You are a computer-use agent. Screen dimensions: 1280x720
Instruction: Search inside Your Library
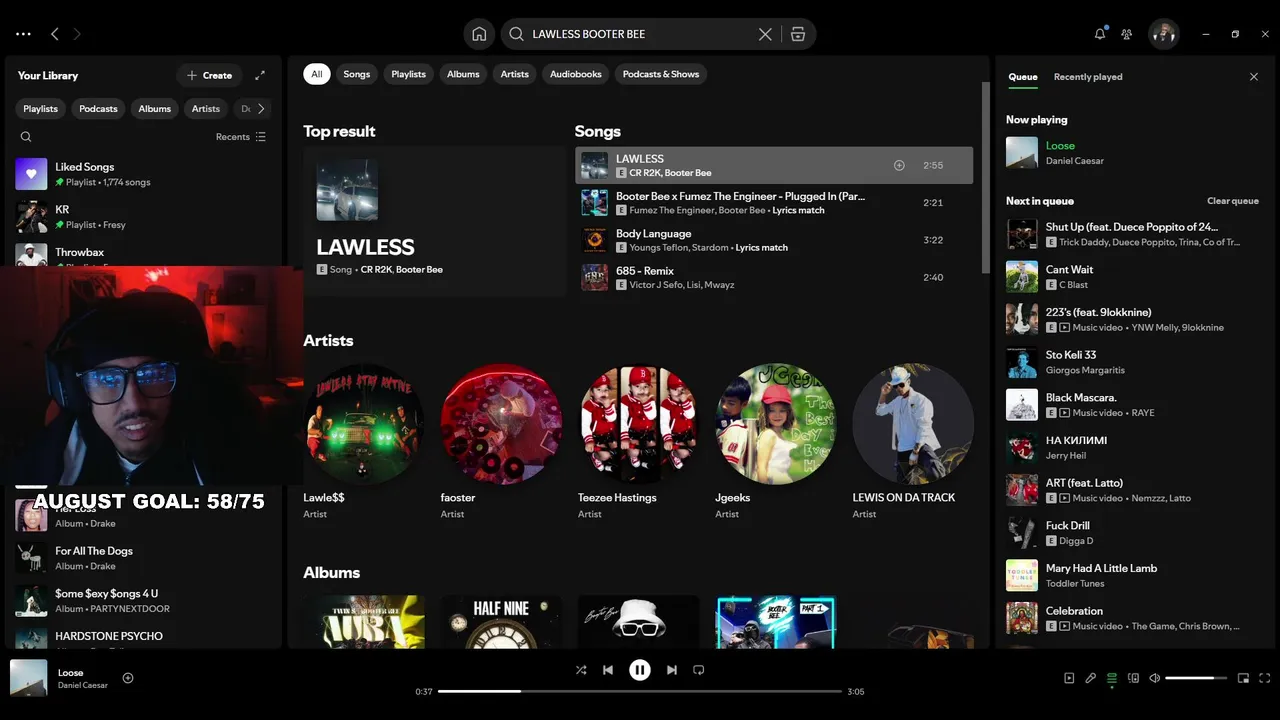coord(26,137)
